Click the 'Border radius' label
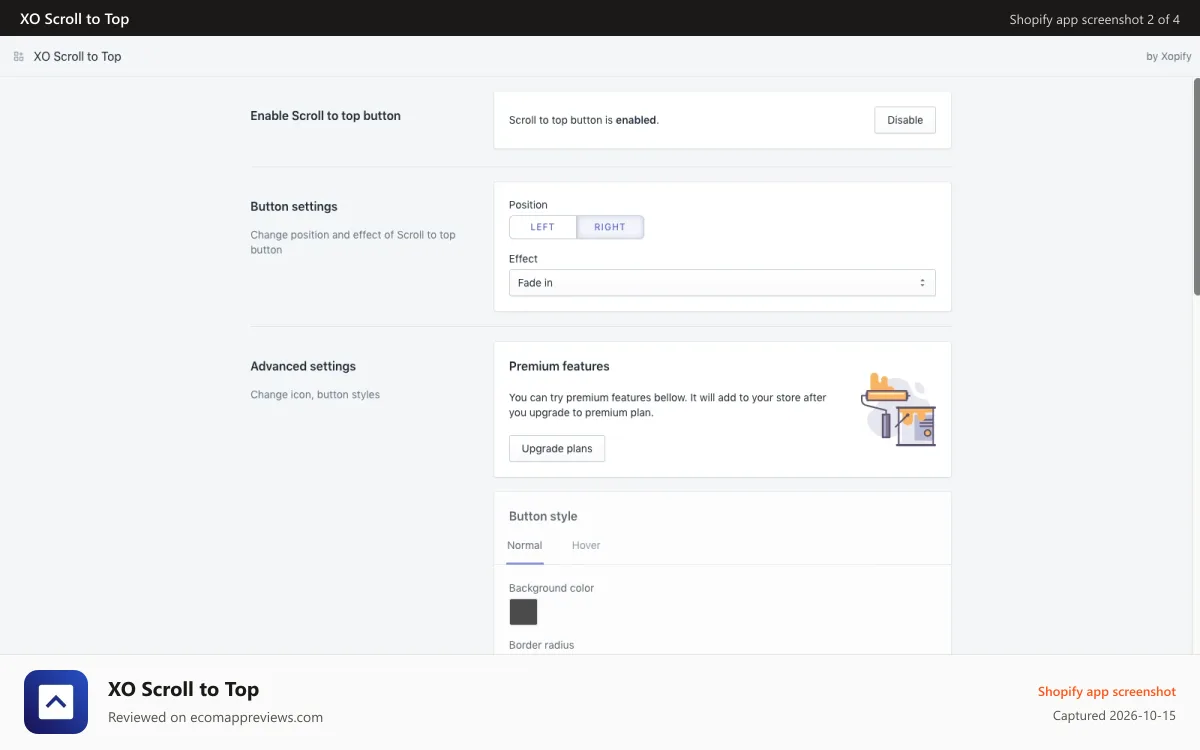Image resolution: width=1200 pixels, height=750 pixels. [x=541, y=646]
